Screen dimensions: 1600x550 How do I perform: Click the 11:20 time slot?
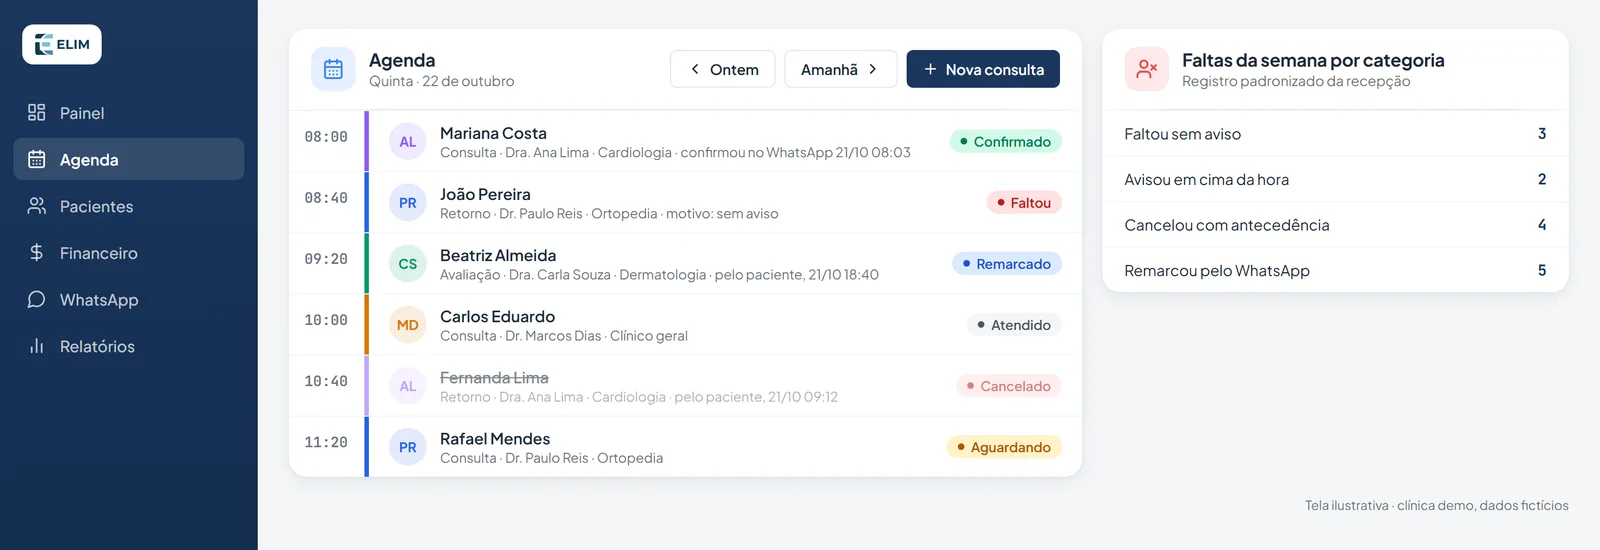[x=326, y=442]
